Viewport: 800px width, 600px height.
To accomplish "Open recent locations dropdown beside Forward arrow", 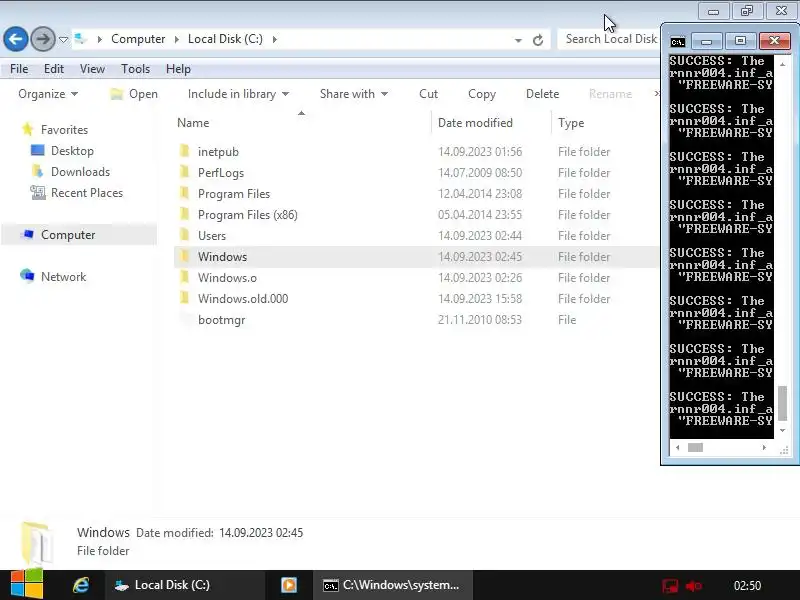I will pyautogui.click(x=63, y=39).
